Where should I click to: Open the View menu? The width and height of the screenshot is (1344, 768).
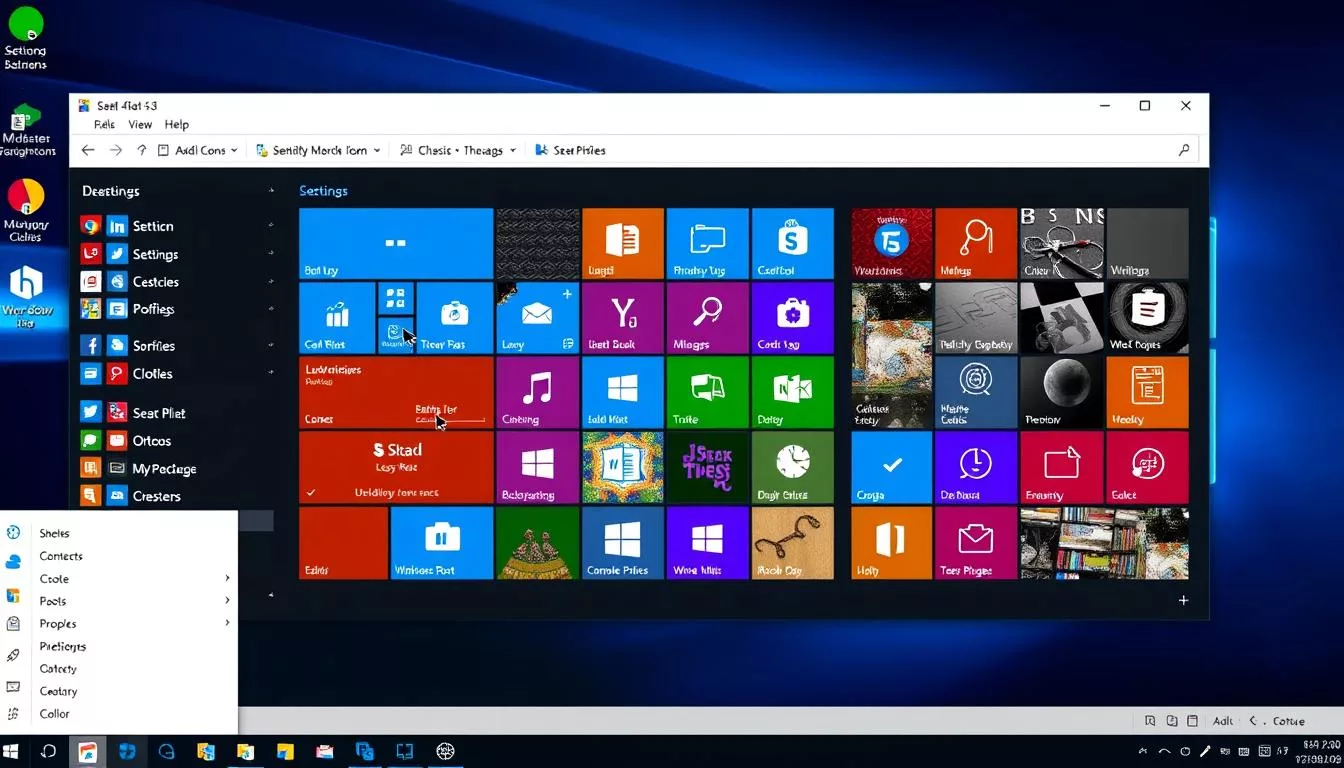pos(140,125)
